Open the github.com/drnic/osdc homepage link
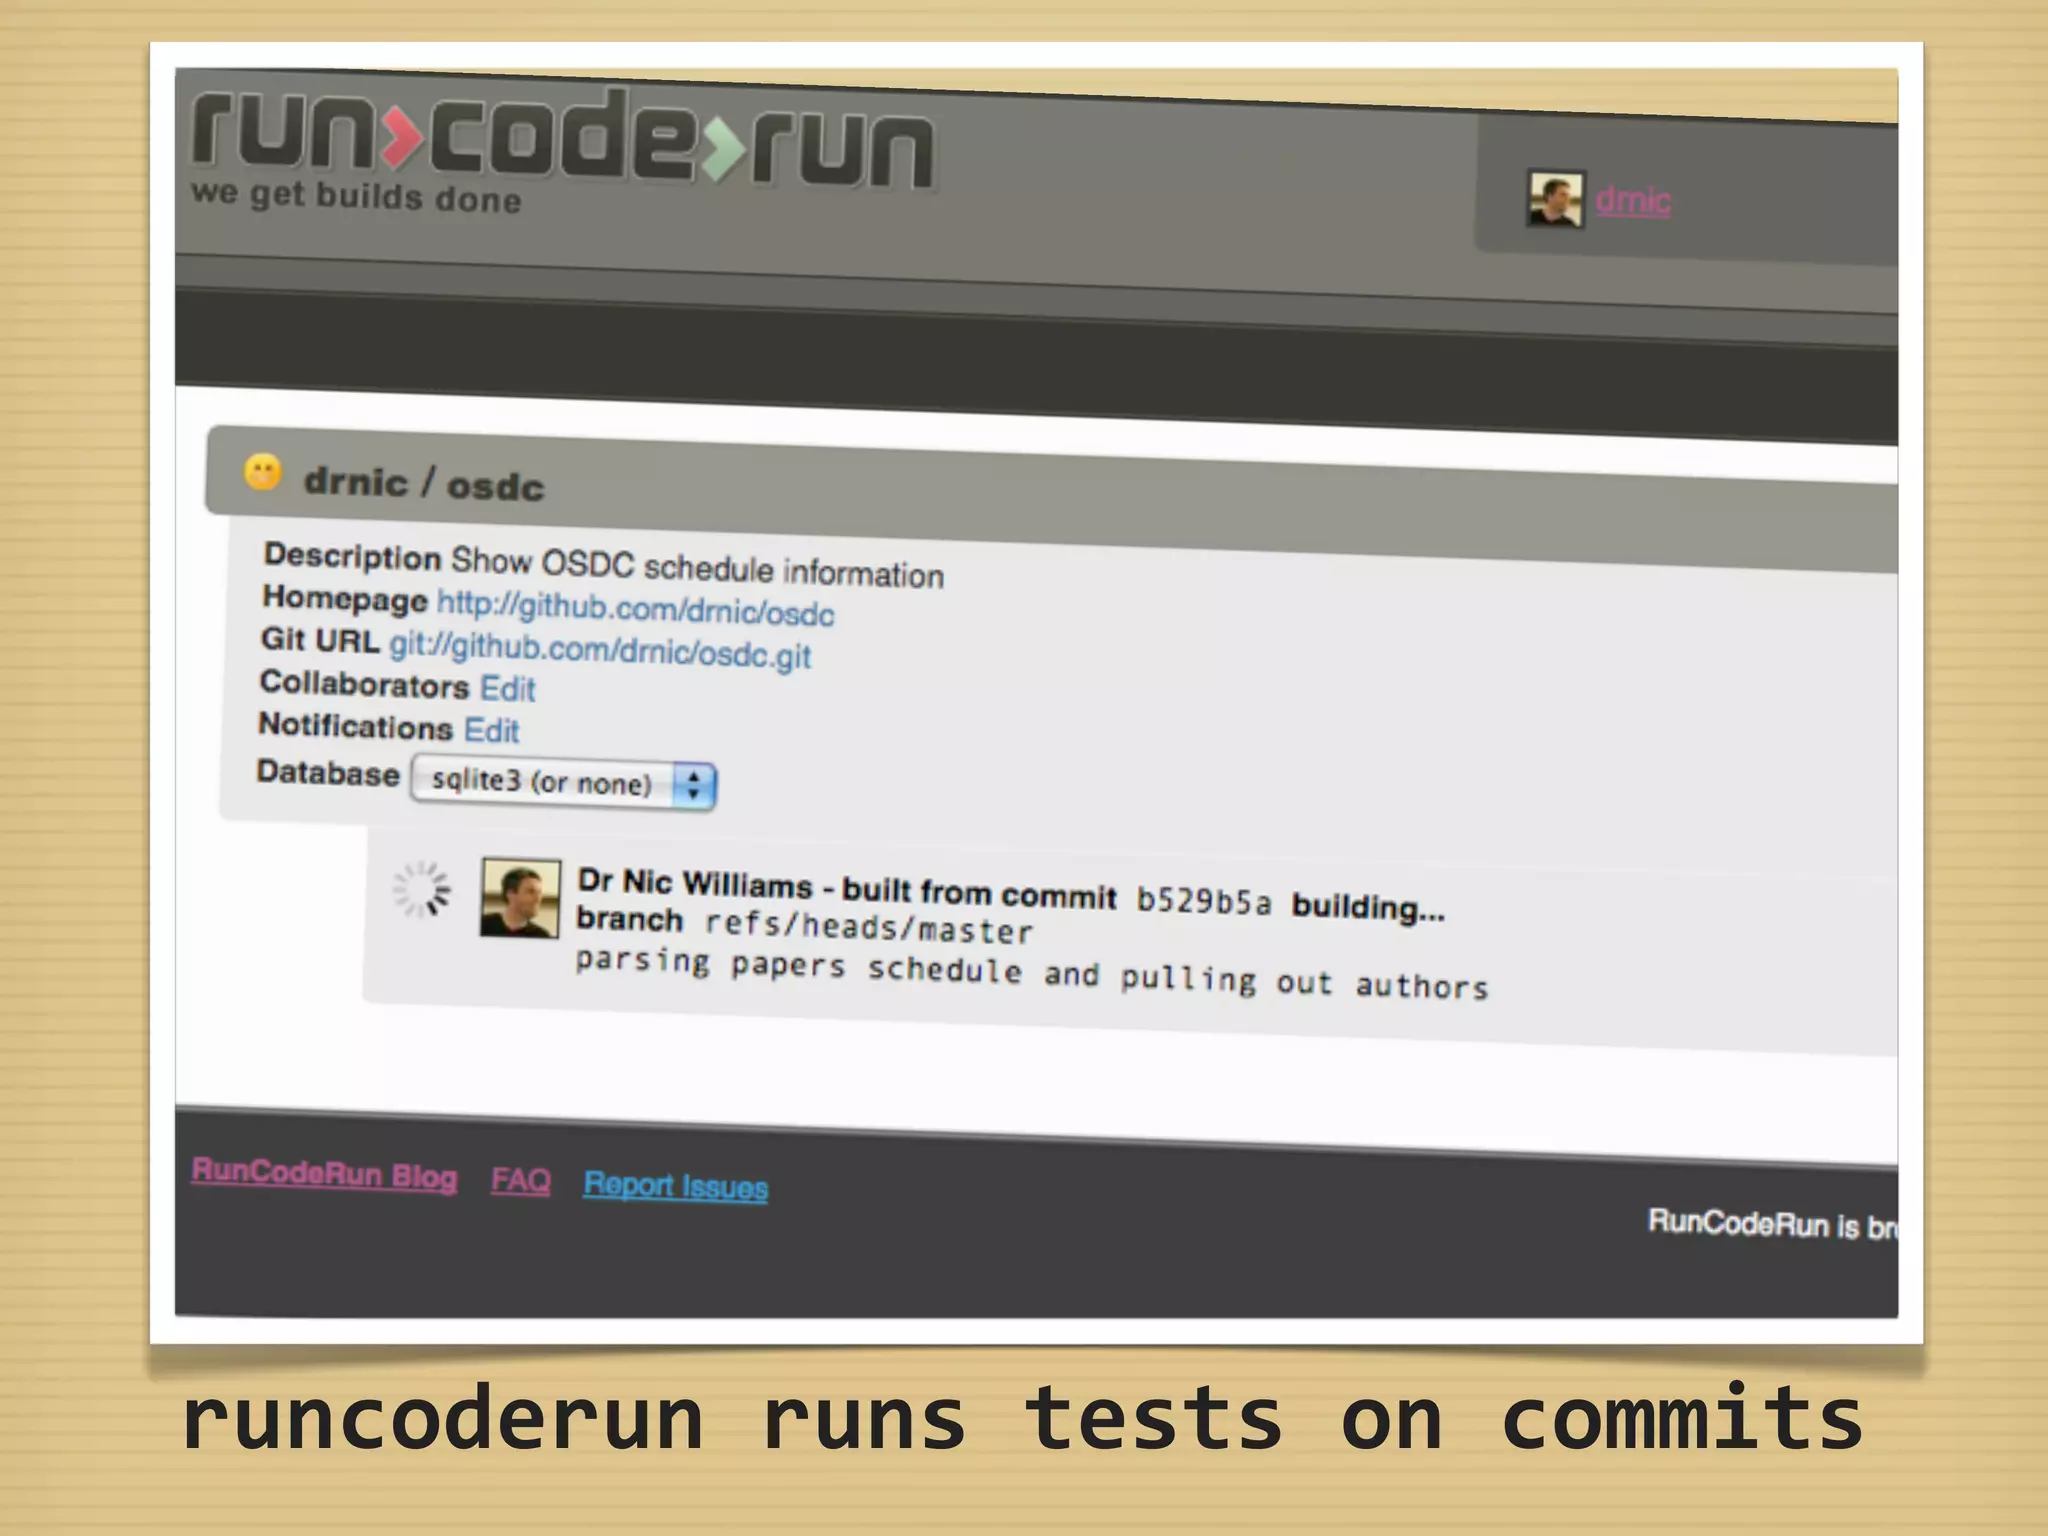This screenshot has width=2048, height=1536. click(x=635, y=607)
